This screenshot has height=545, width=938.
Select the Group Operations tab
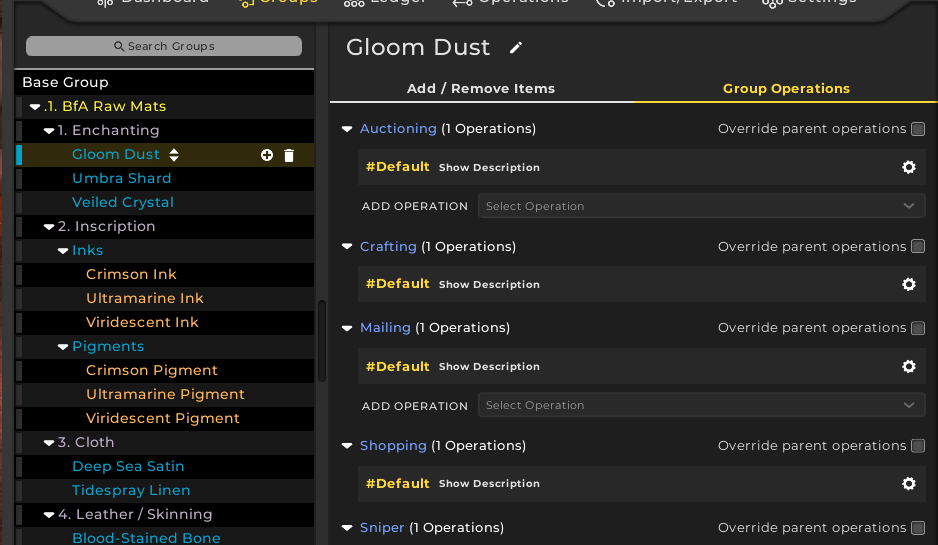(786, 89)
